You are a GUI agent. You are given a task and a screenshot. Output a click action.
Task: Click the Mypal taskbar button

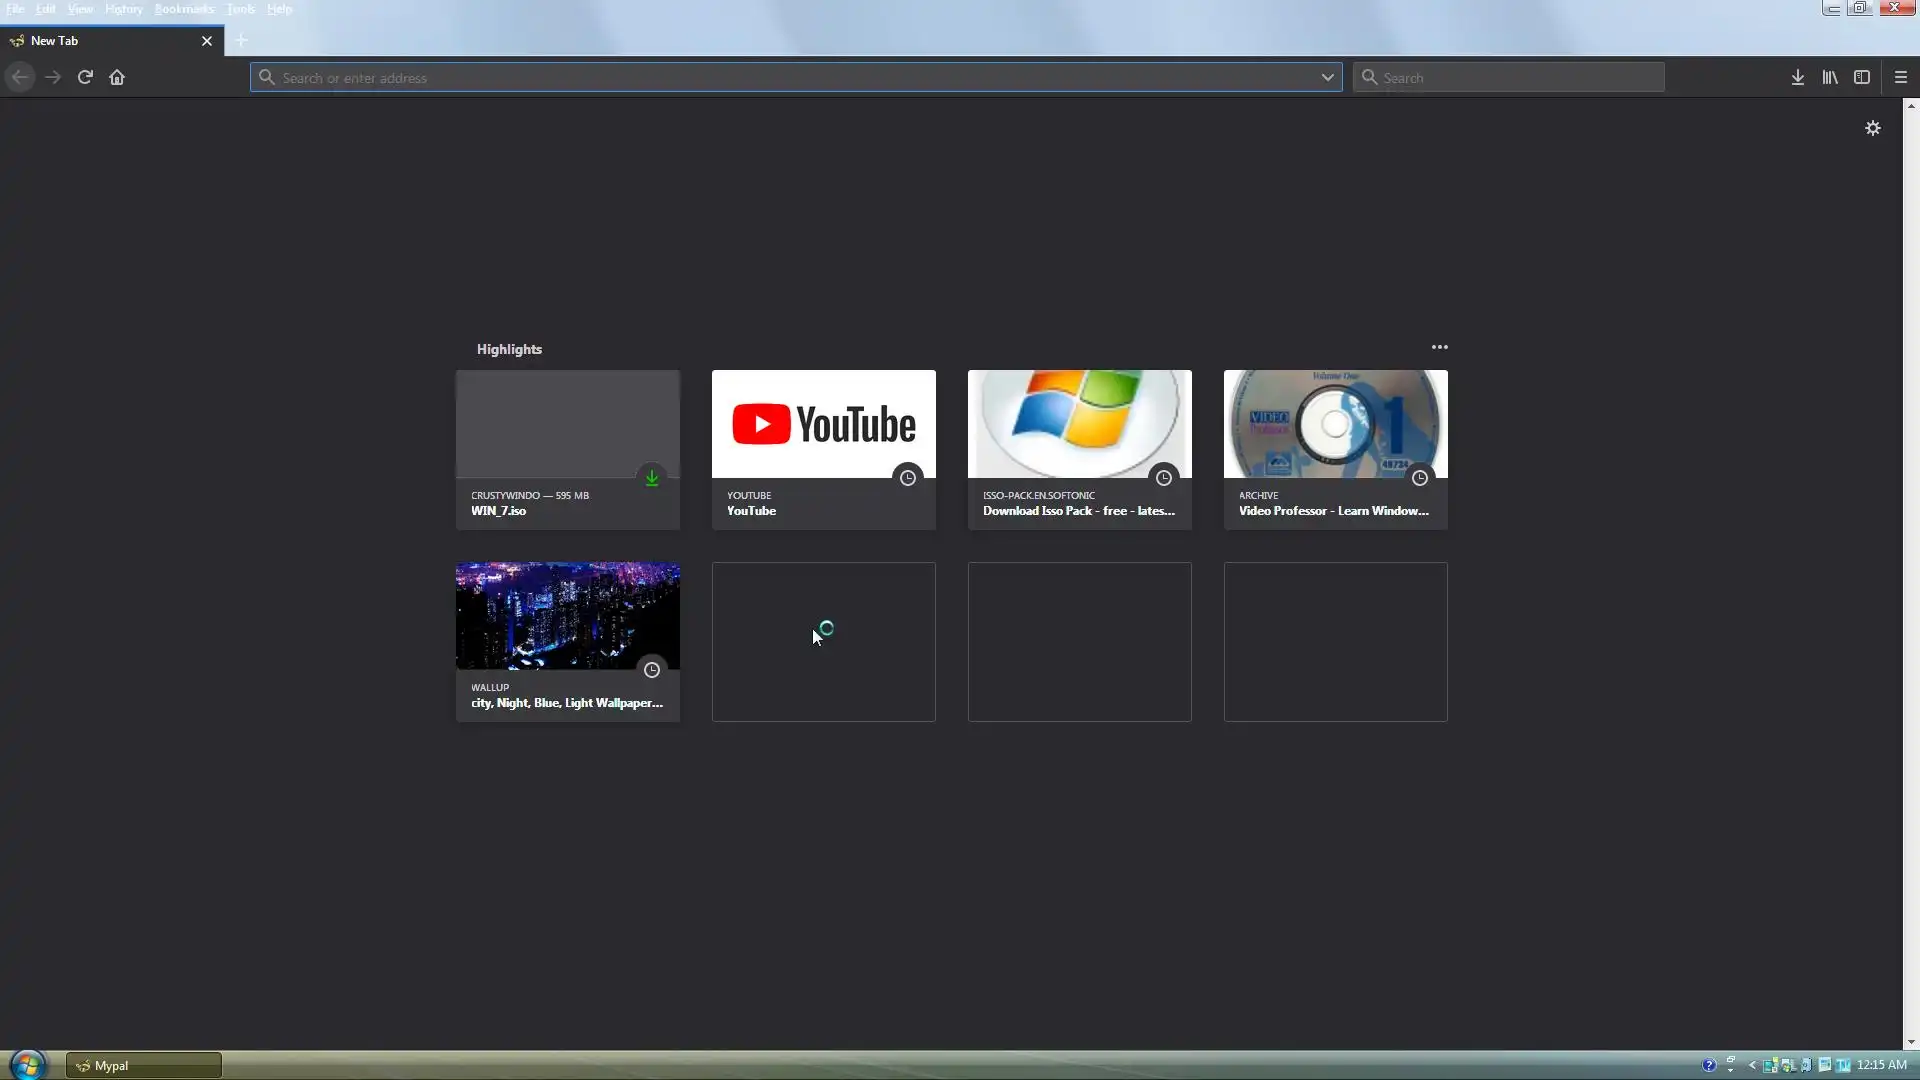point(143,1065)
